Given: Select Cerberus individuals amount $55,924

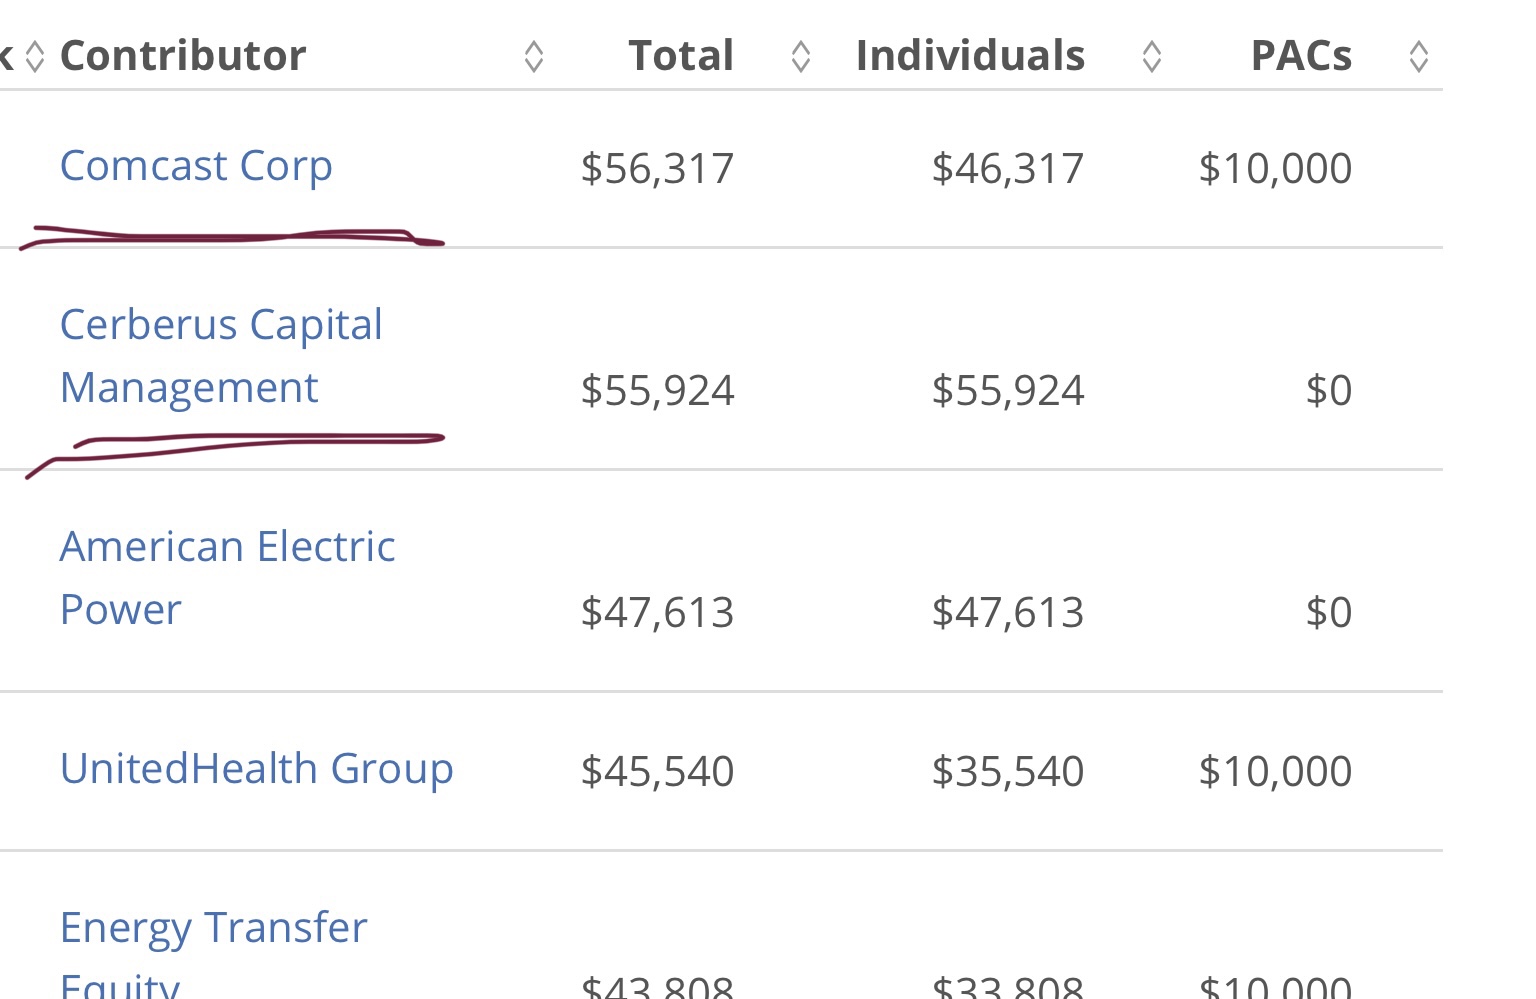Looking at the screenshot, I should (1008, 390).
